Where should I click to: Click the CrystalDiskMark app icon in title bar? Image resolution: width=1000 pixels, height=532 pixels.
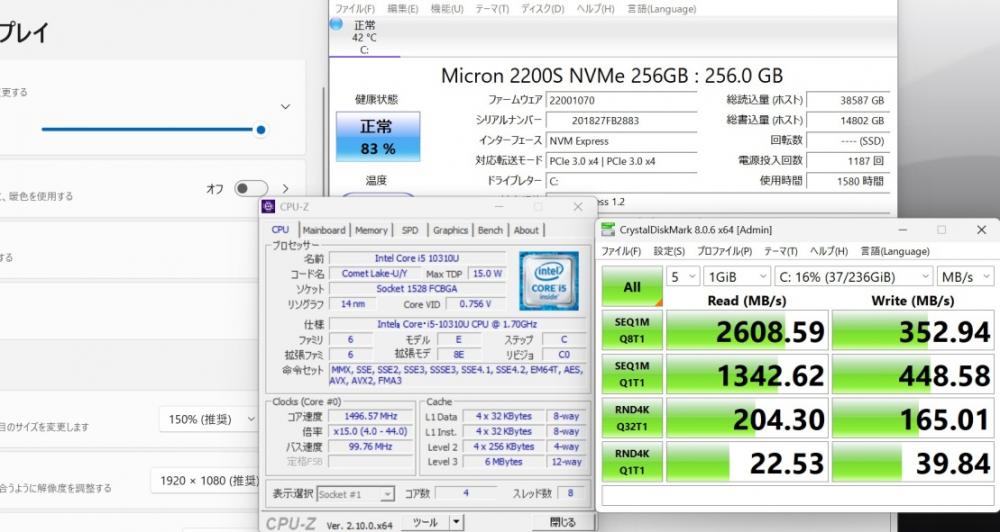pos(608,230)
